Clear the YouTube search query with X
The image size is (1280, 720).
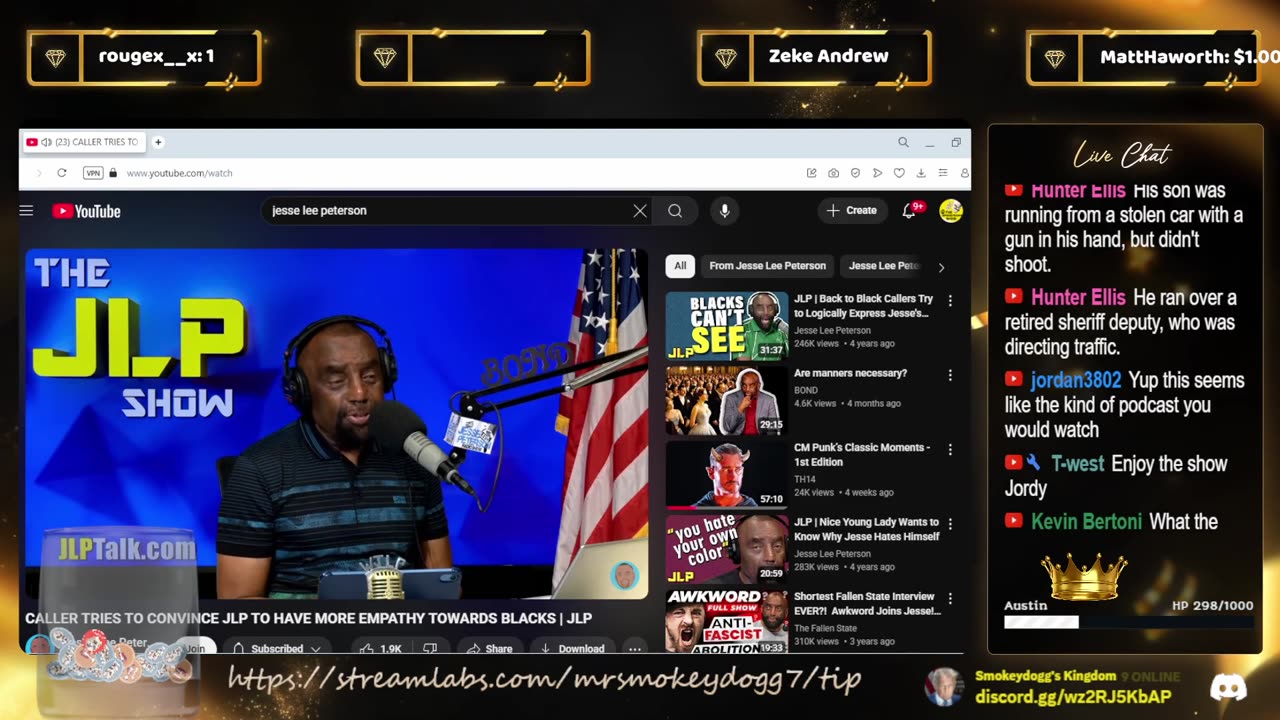(x=640, y=211)
